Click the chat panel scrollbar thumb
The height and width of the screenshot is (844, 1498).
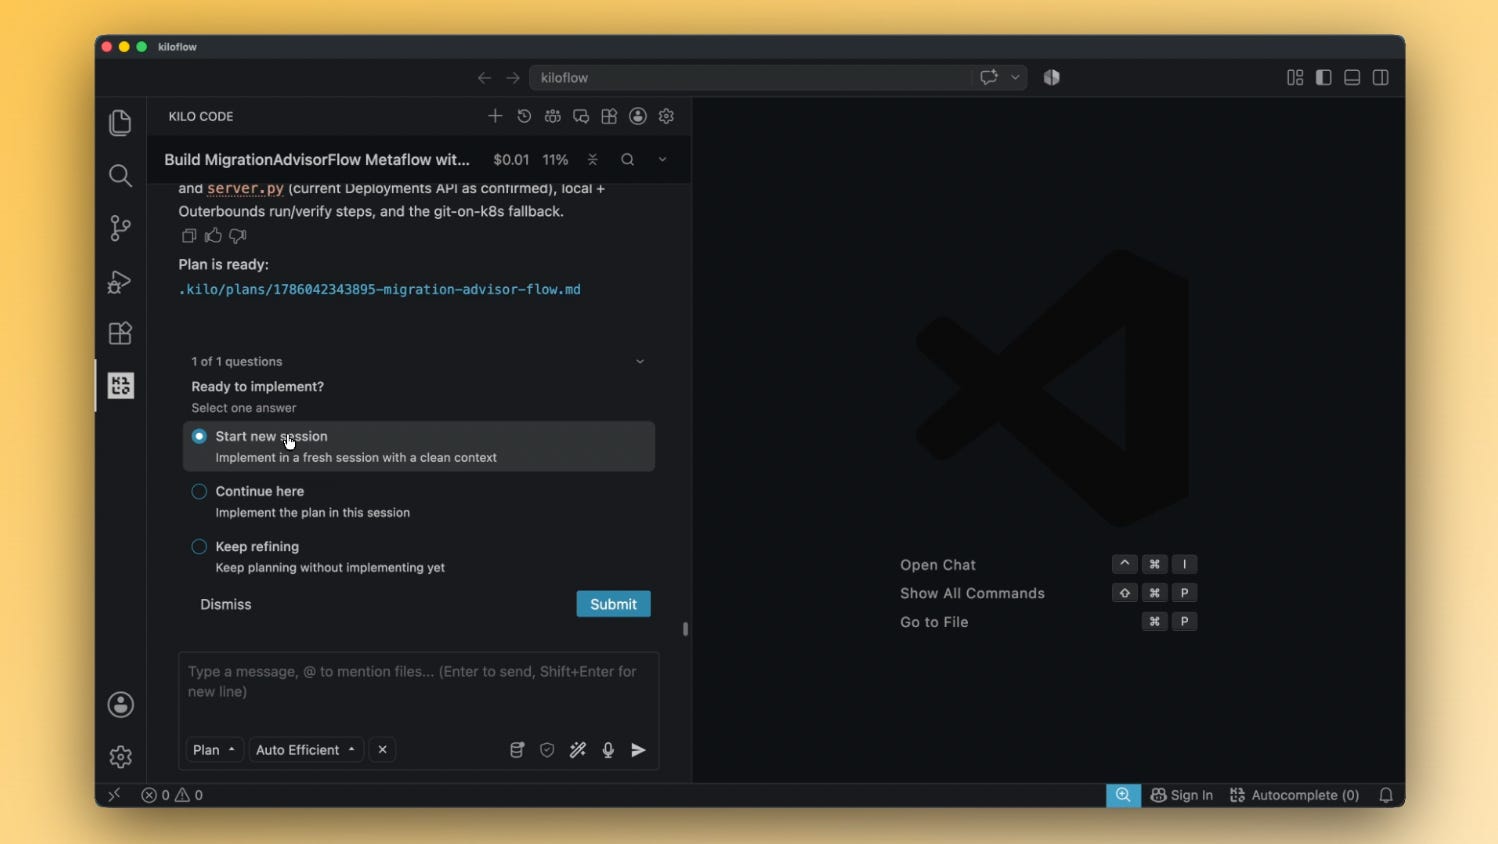685,629
